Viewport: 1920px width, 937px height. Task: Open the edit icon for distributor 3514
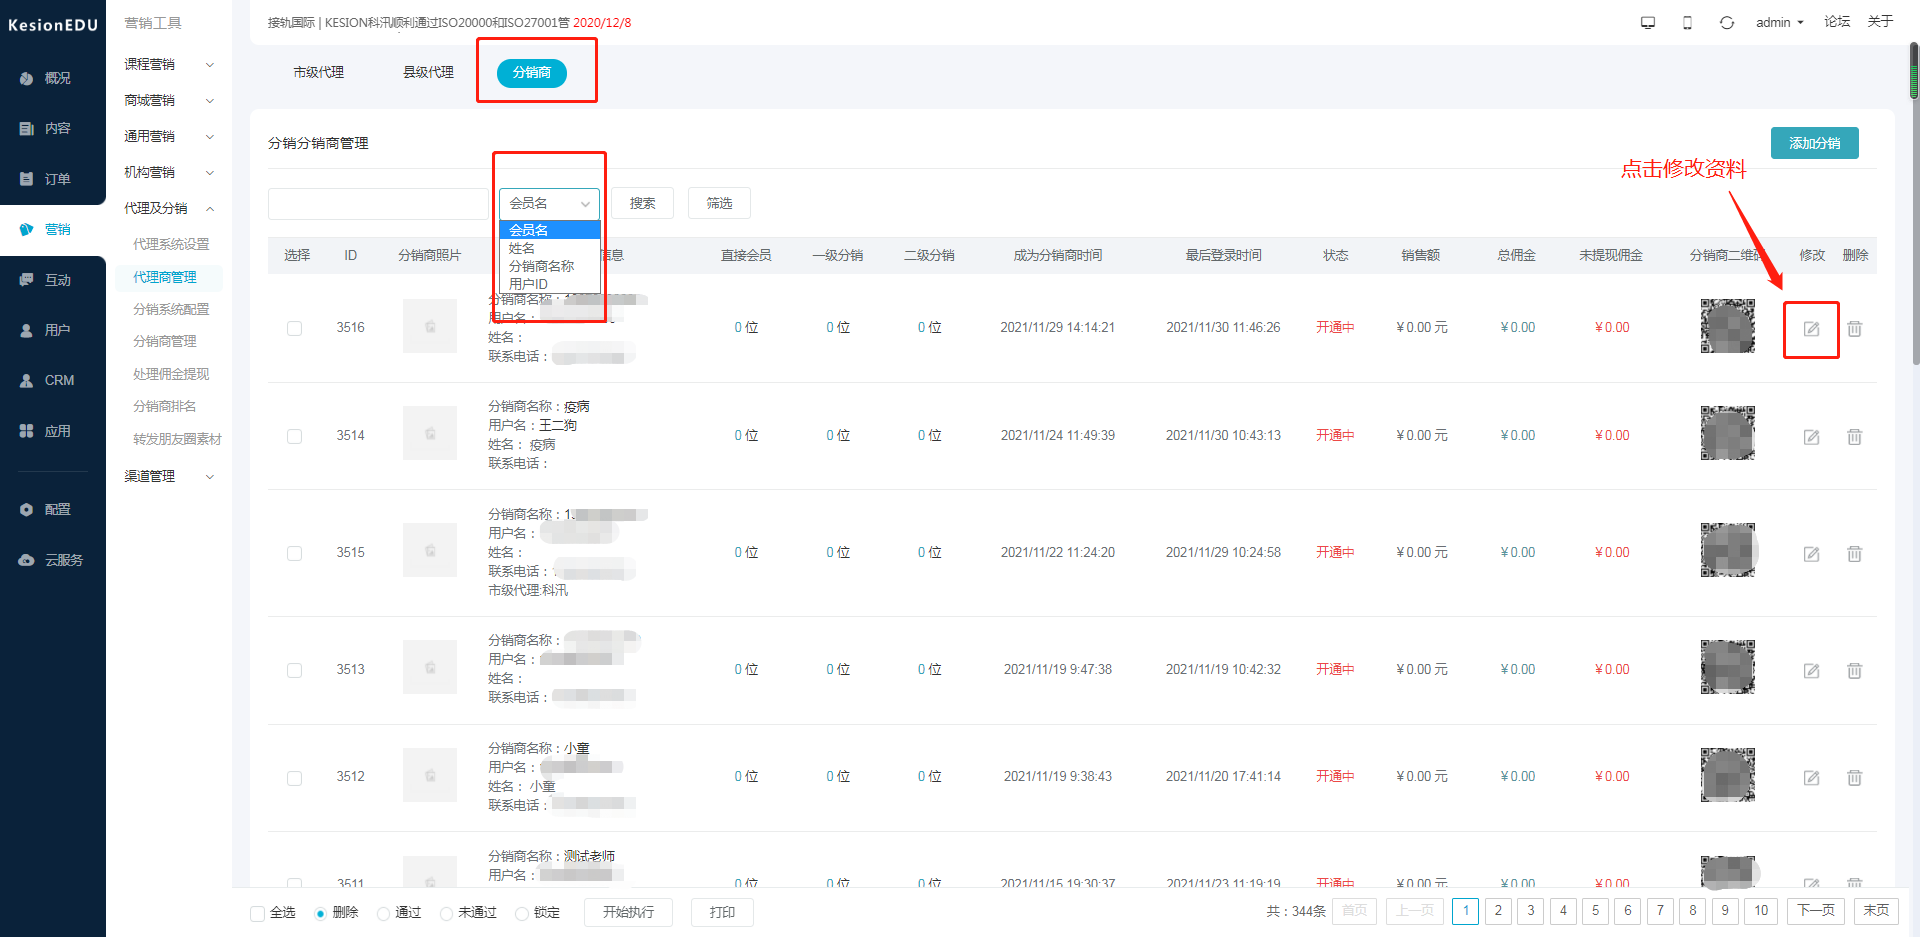coord(1811,437)
